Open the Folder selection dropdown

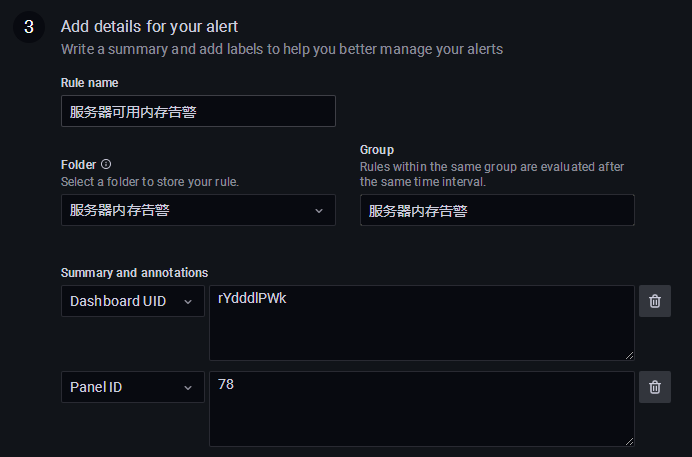coord(198,210)
